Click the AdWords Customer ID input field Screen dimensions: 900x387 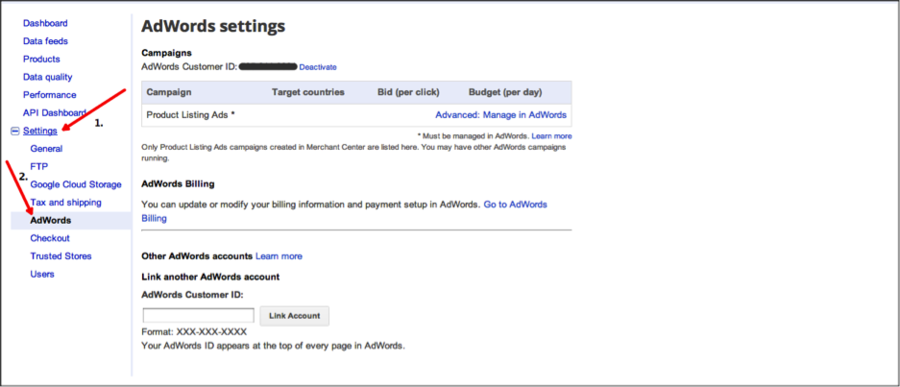[x=199, y=315]
